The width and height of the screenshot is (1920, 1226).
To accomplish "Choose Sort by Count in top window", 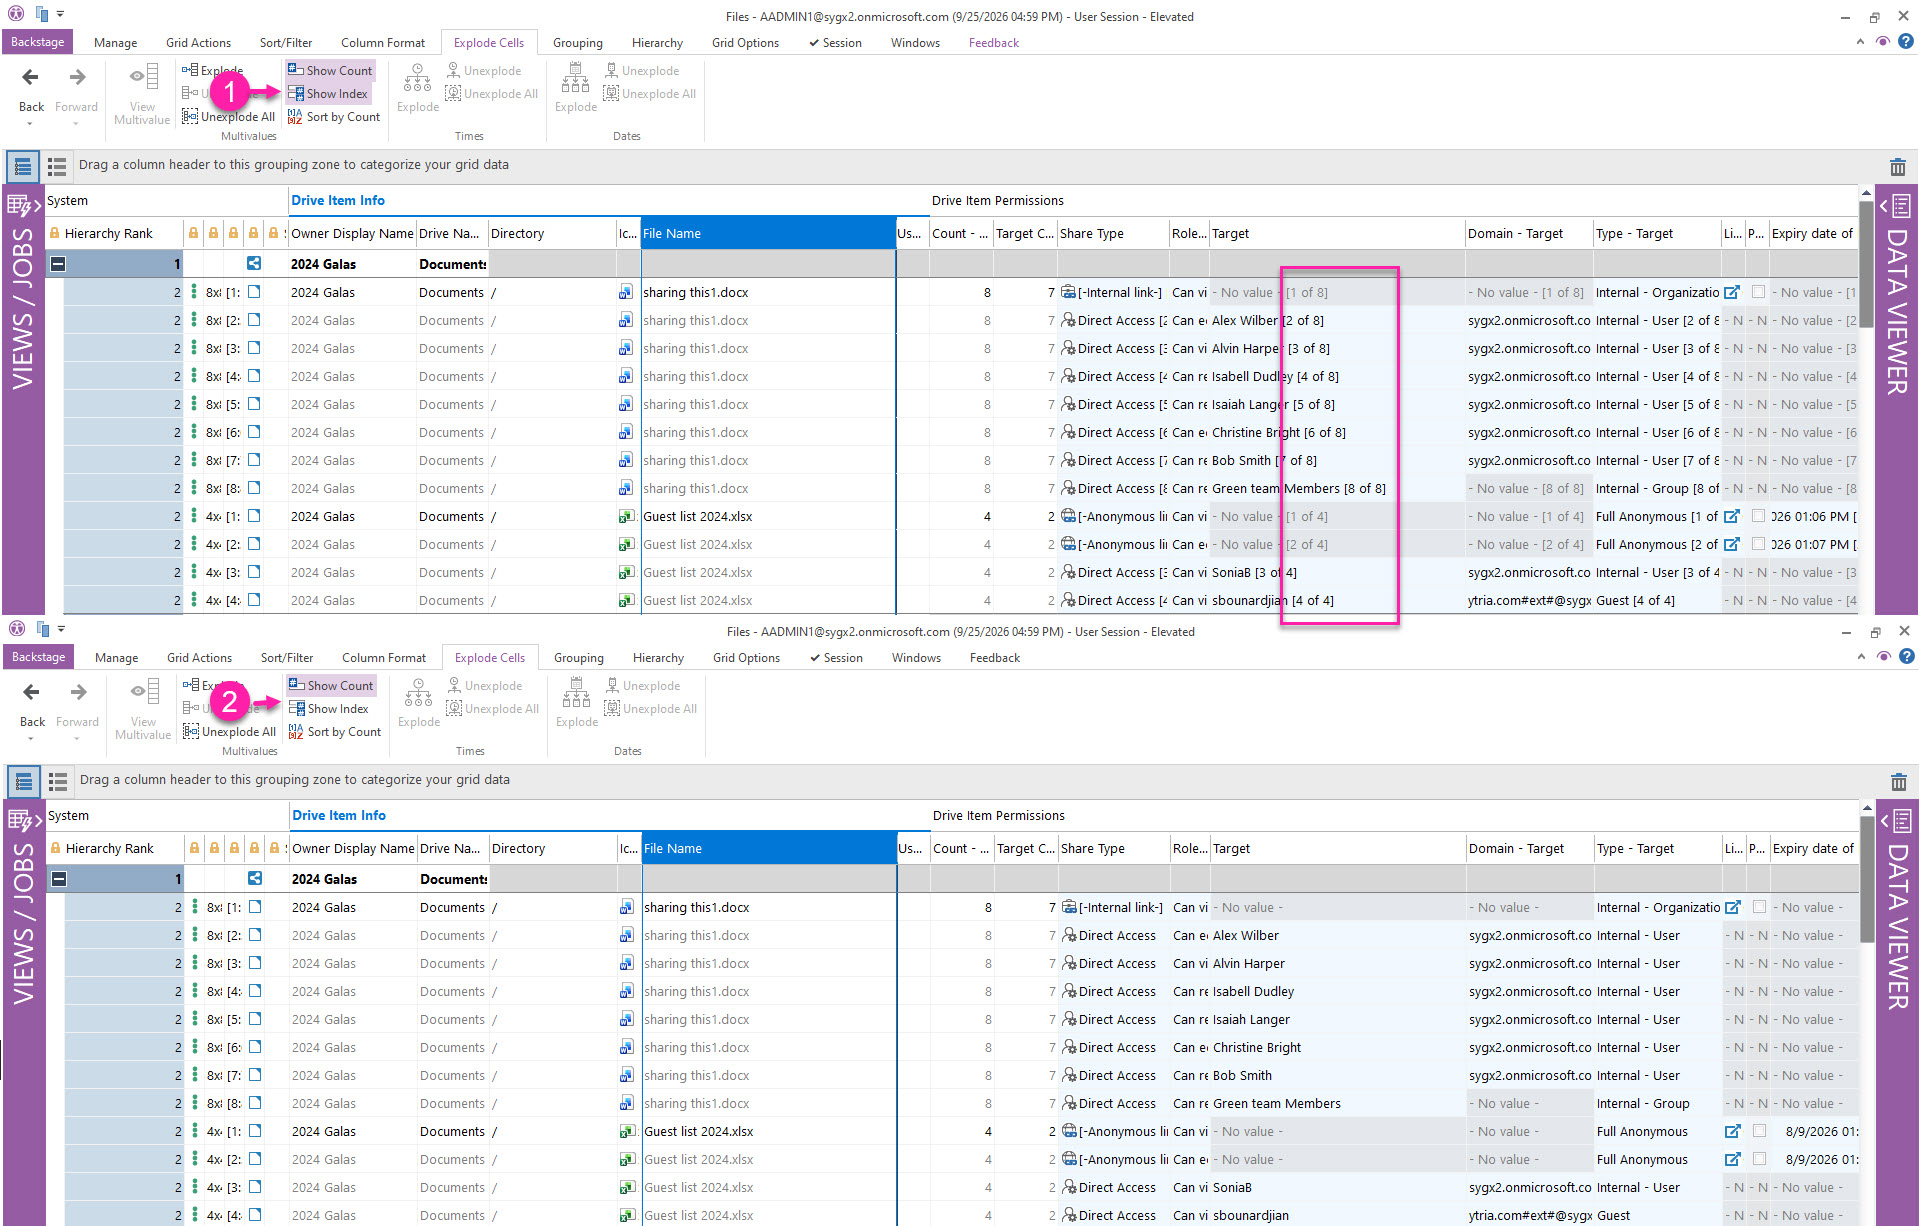I will point(334,117).
